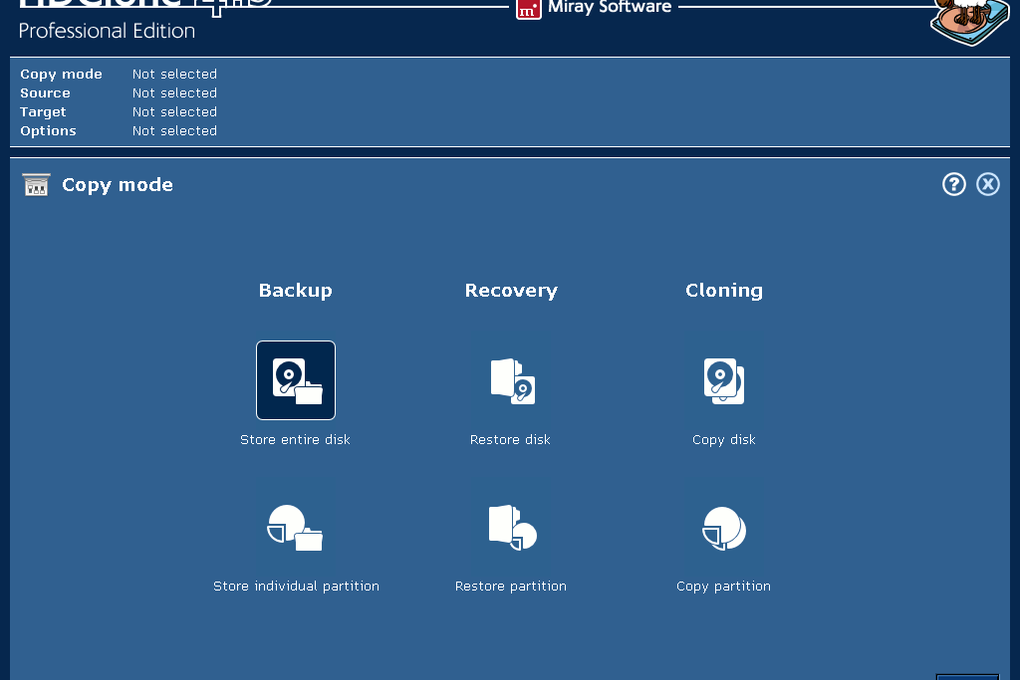Click Not selected value beside Copy mode row
Viewport: 1020px width, 680px height.
coord(174,74)
